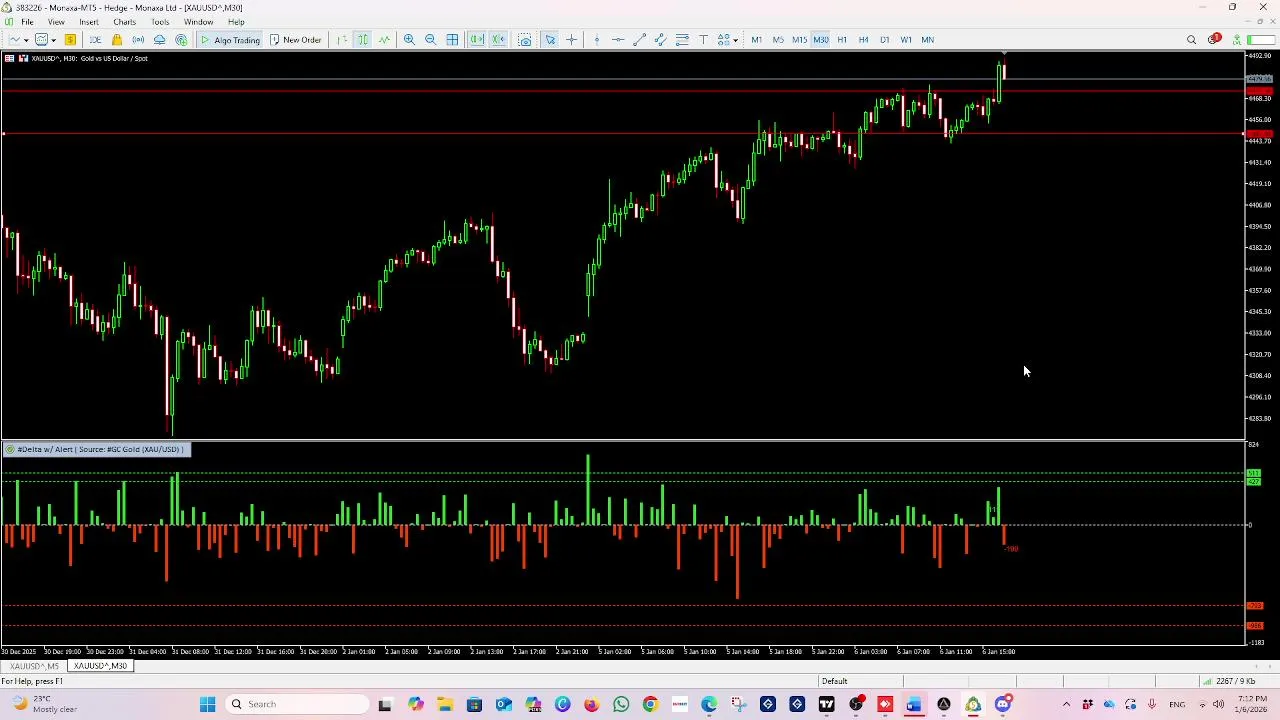Click the Default profile in status bar
The width and height of the screenshot is (1280, 720).
[x=834, y=681]
